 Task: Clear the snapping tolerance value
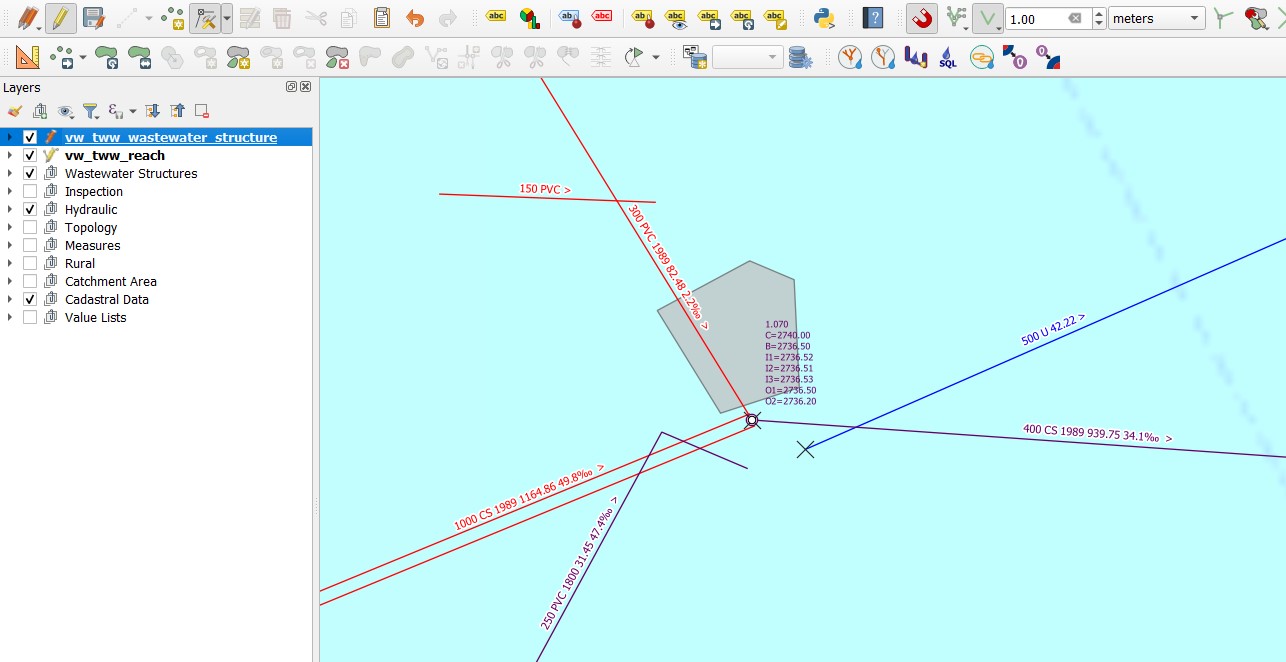coord(1075,19)
